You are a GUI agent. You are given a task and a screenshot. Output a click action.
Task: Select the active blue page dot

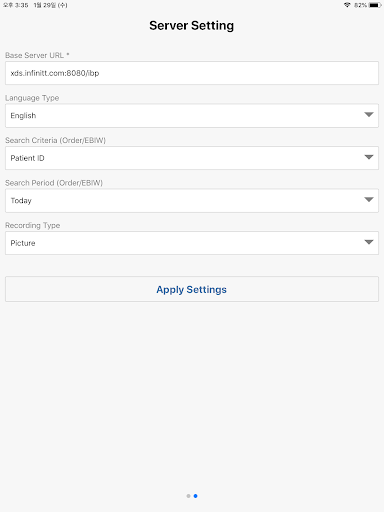click(195, 496)
